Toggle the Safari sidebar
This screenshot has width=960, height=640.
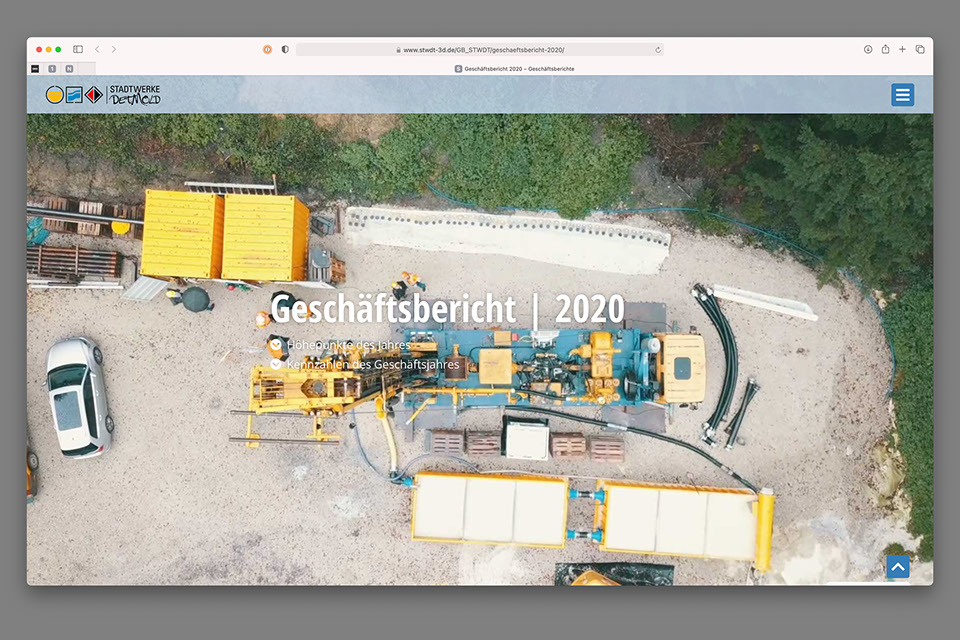tap(78, 49)
